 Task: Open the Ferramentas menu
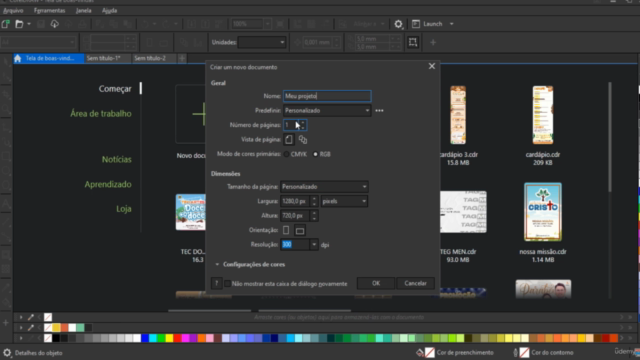49,11
